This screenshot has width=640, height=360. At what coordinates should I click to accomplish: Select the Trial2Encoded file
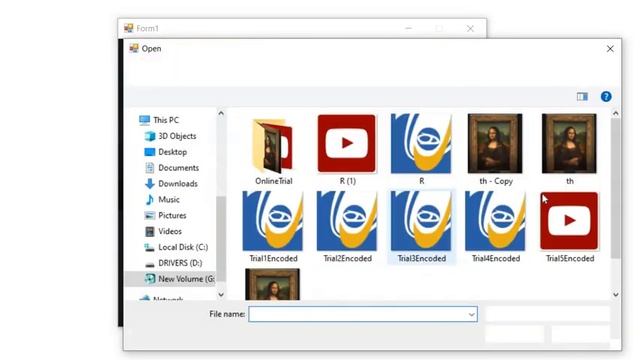[347, 221]
